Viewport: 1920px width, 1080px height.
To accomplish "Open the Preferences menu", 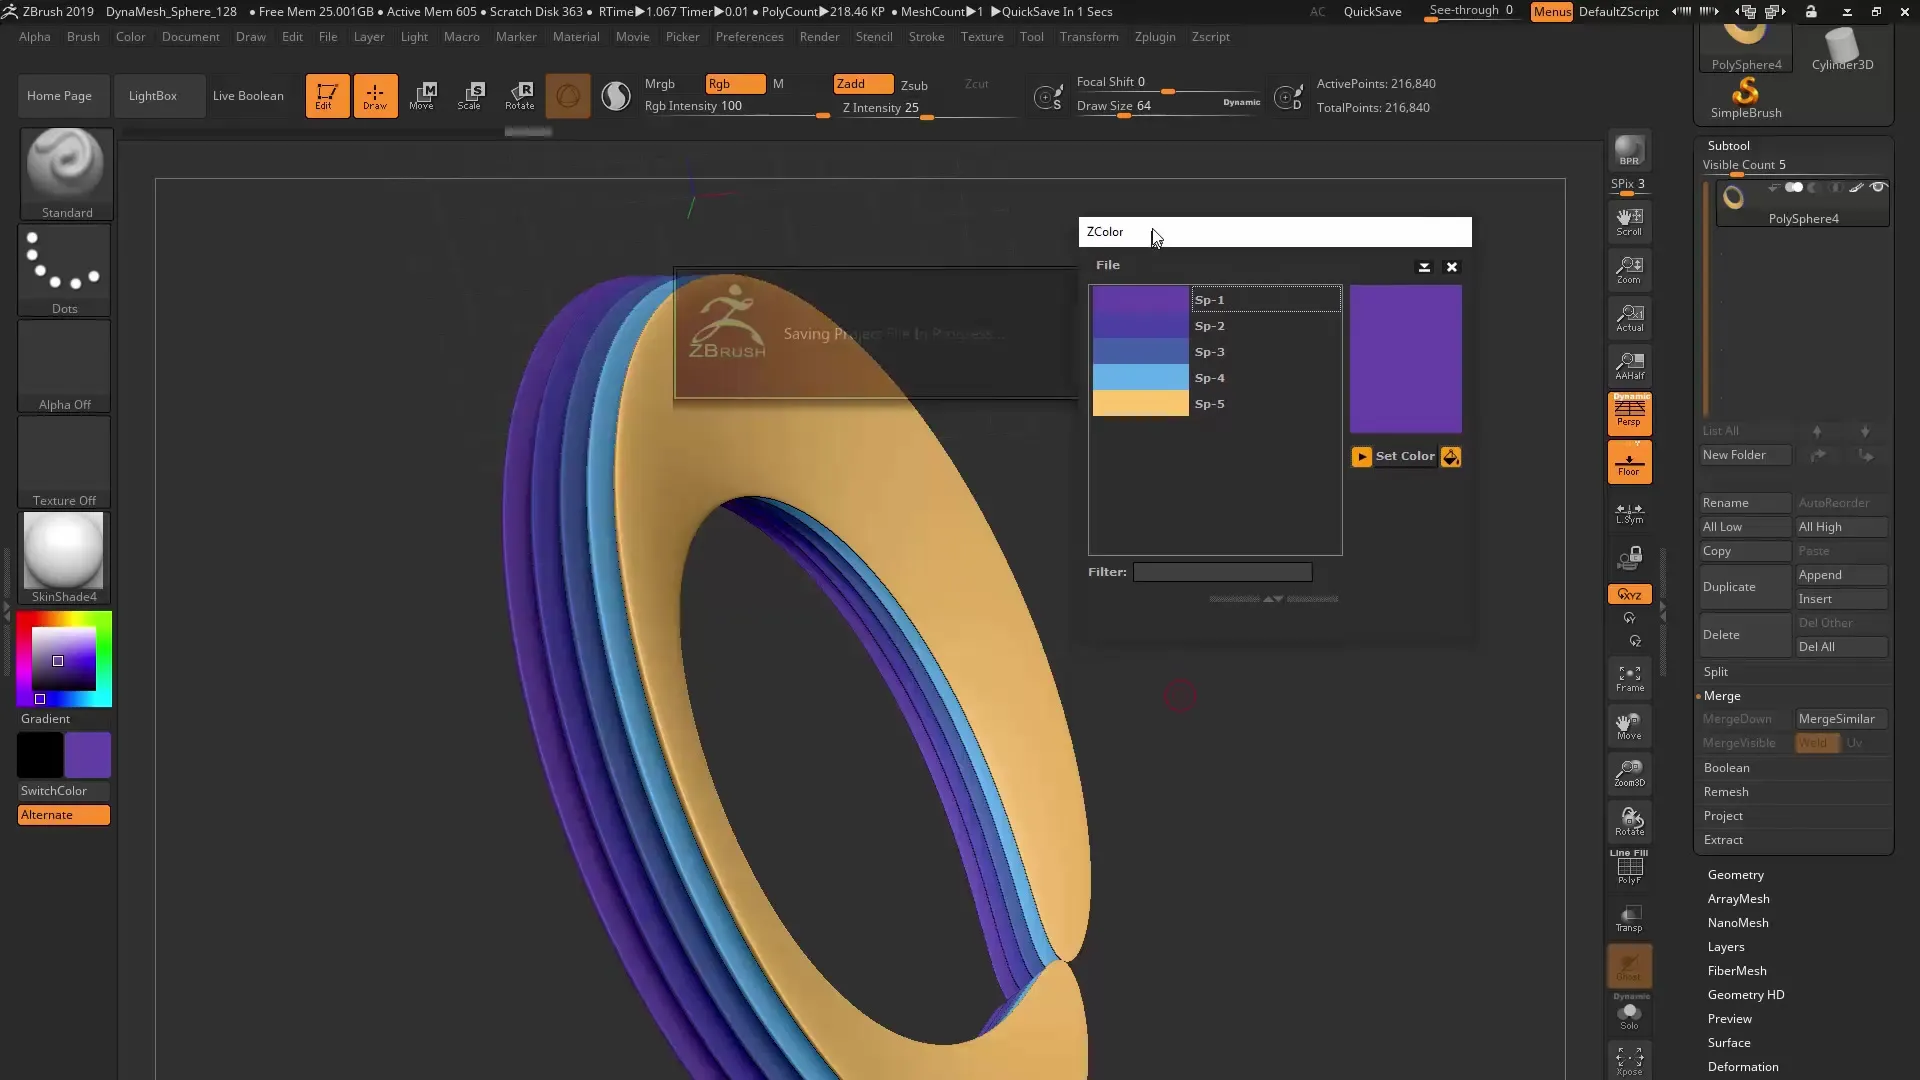I will tap(749, 37).
